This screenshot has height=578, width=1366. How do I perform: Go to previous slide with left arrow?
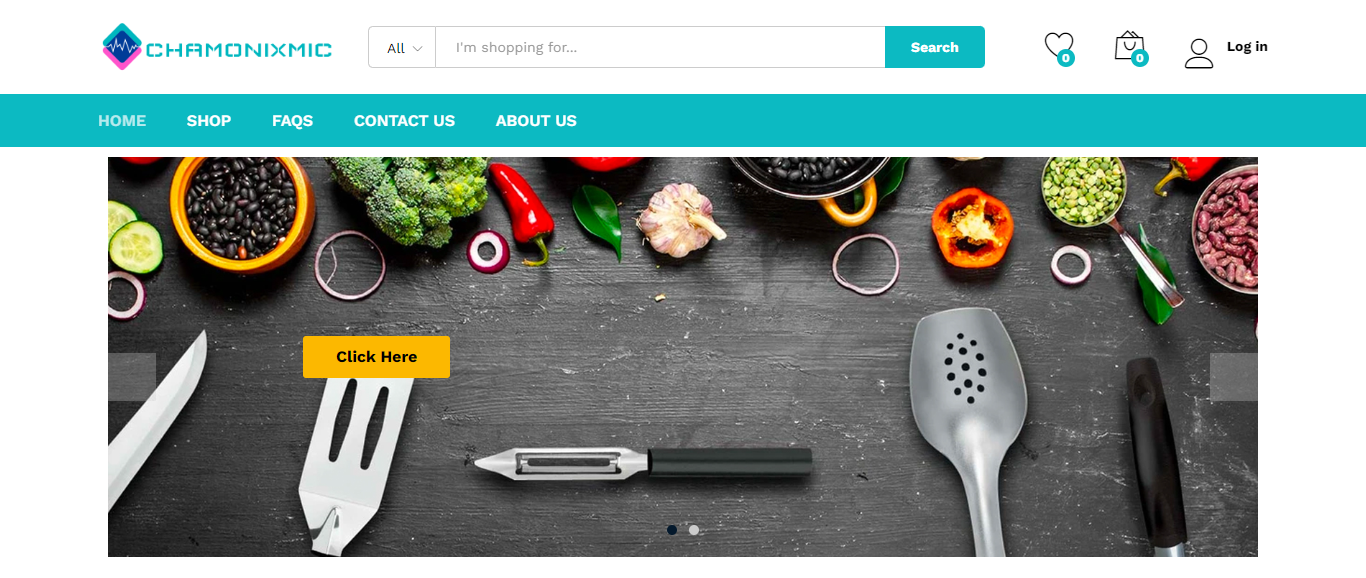[132, 377]
